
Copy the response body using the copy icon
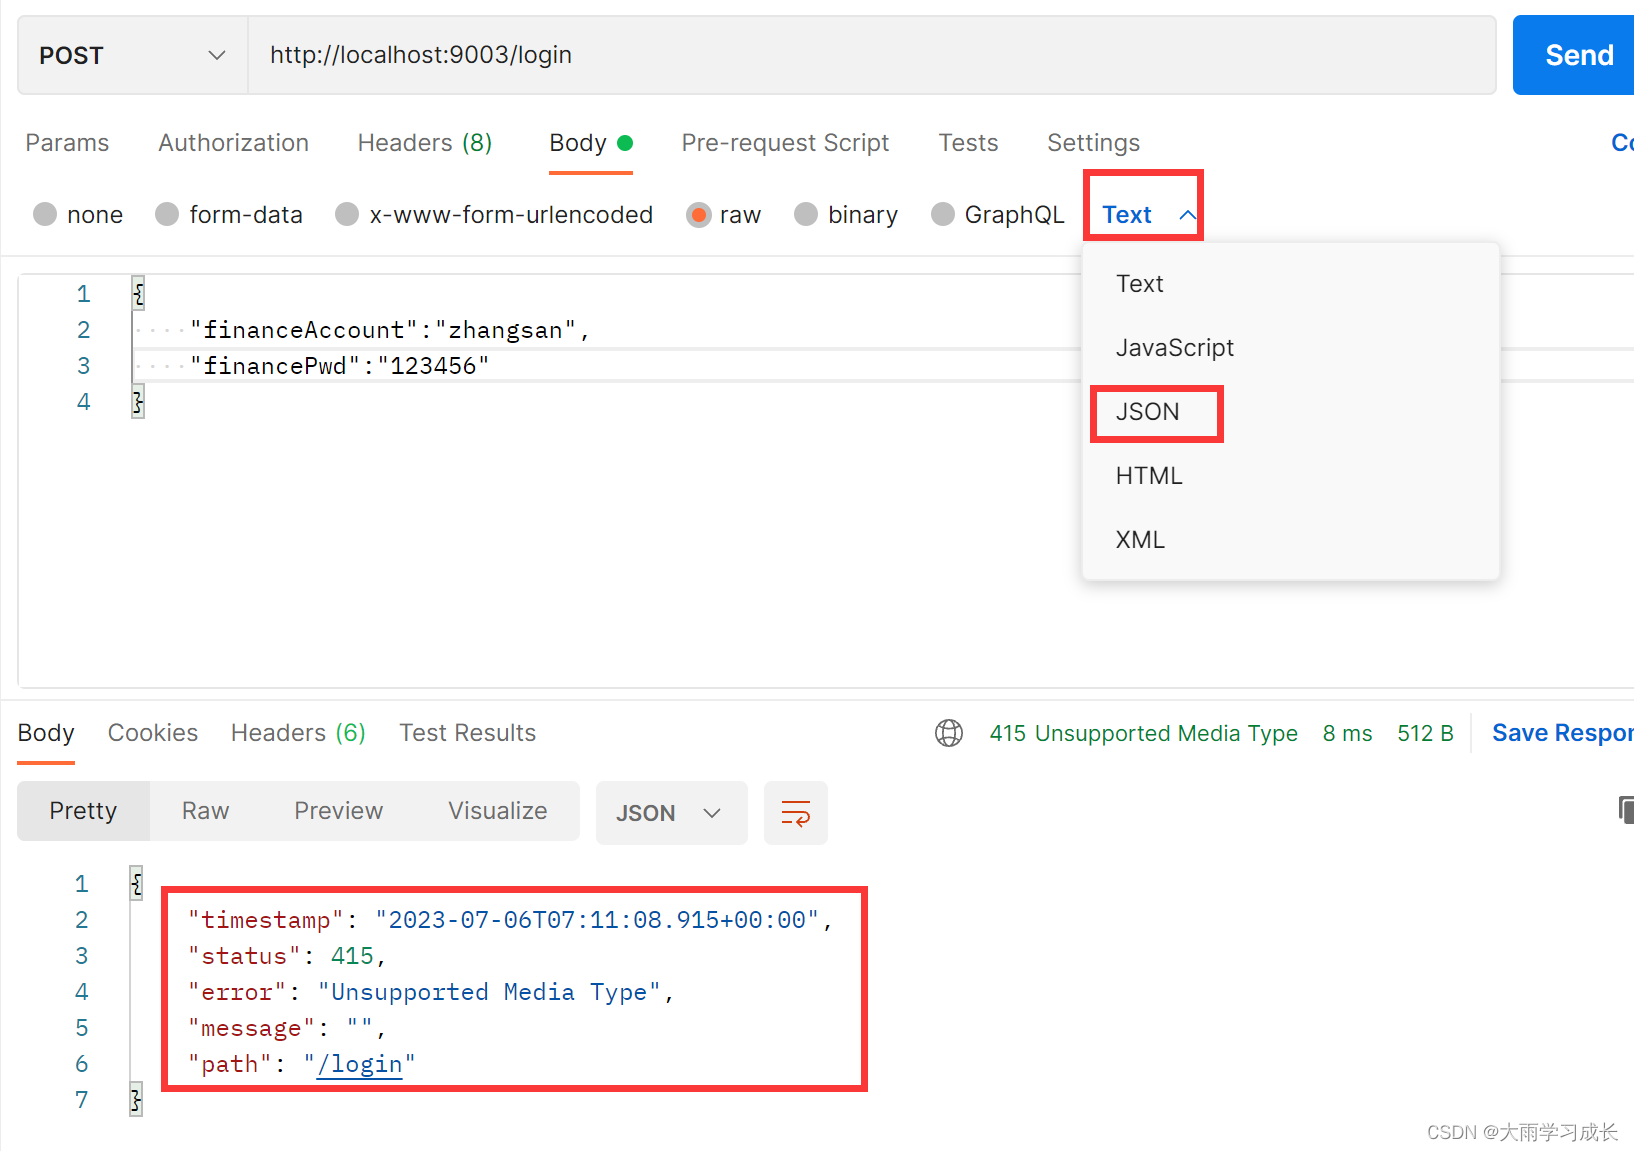click(x=1626, y=810)
